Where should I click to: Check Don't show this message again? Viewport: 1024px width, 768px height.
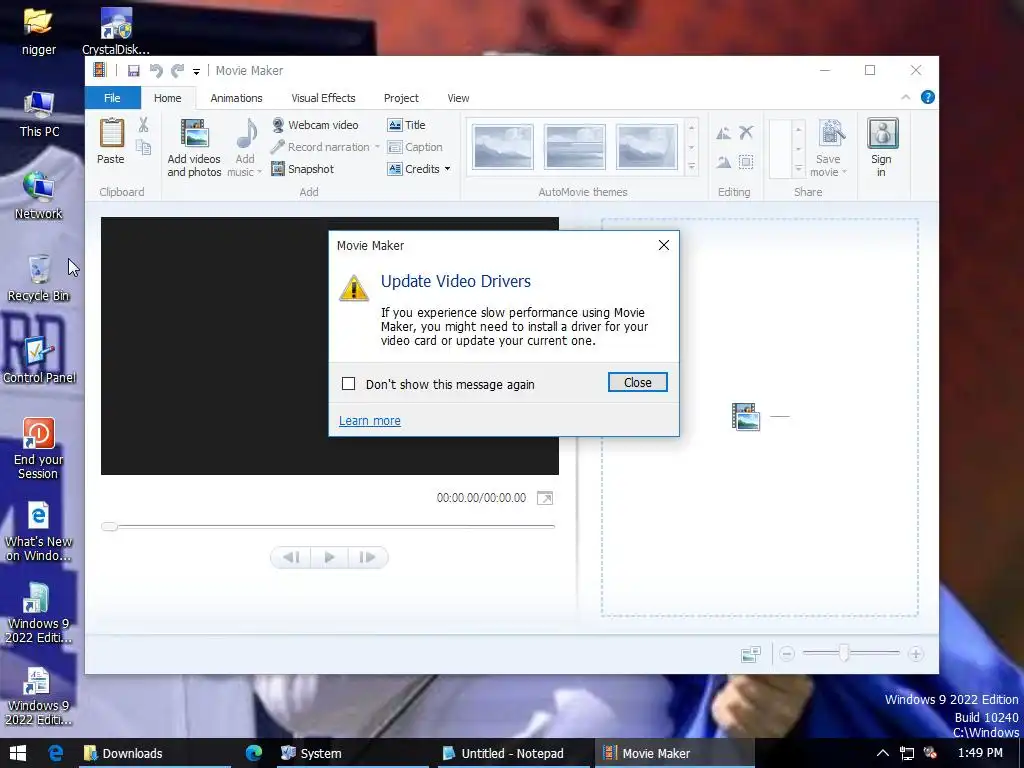(x=349, y=383)
